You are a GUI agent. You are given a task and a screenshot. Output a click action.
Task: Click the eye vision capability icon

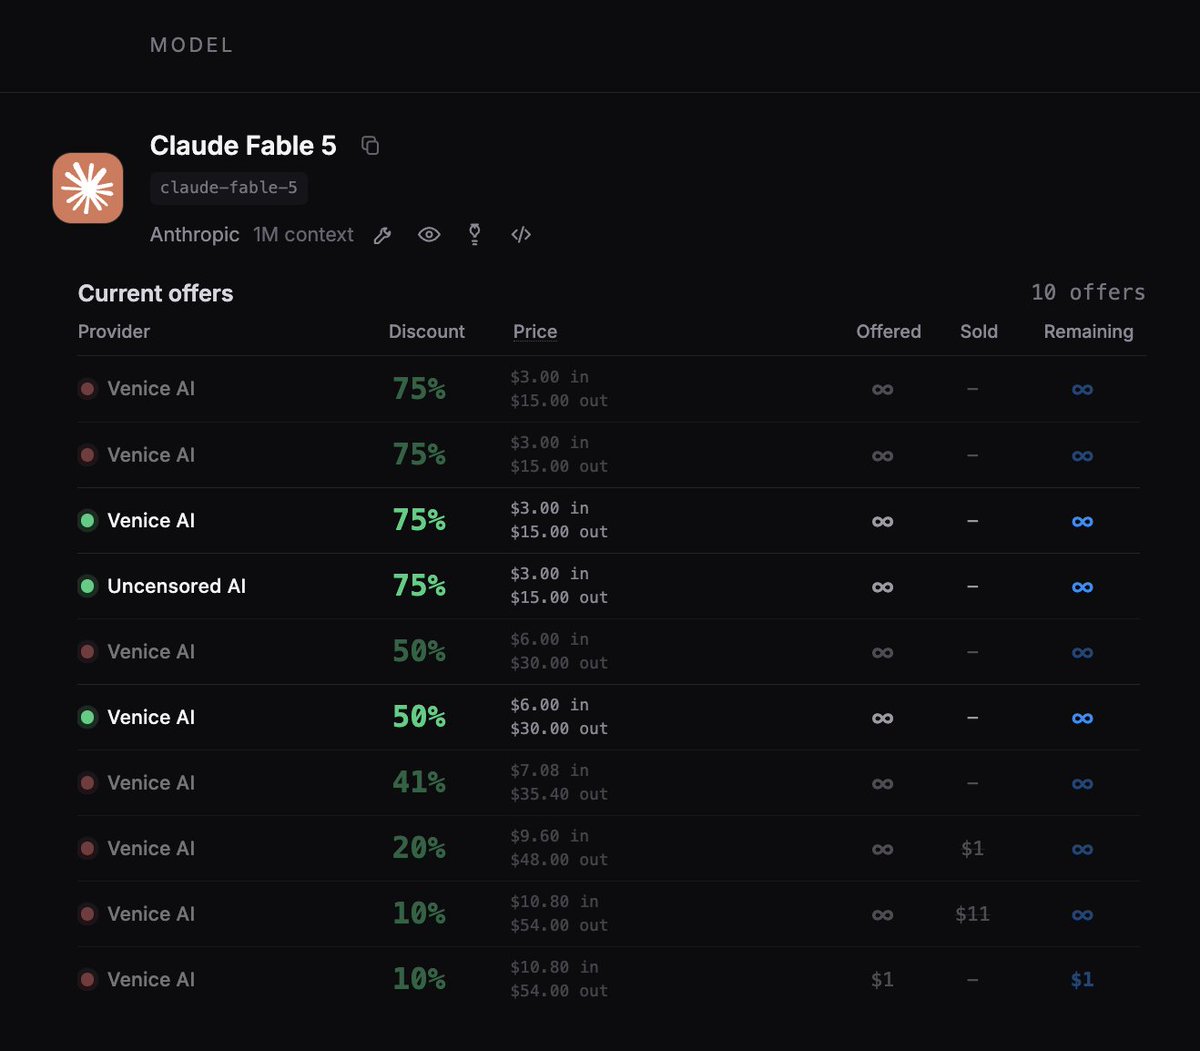point(429,235)
